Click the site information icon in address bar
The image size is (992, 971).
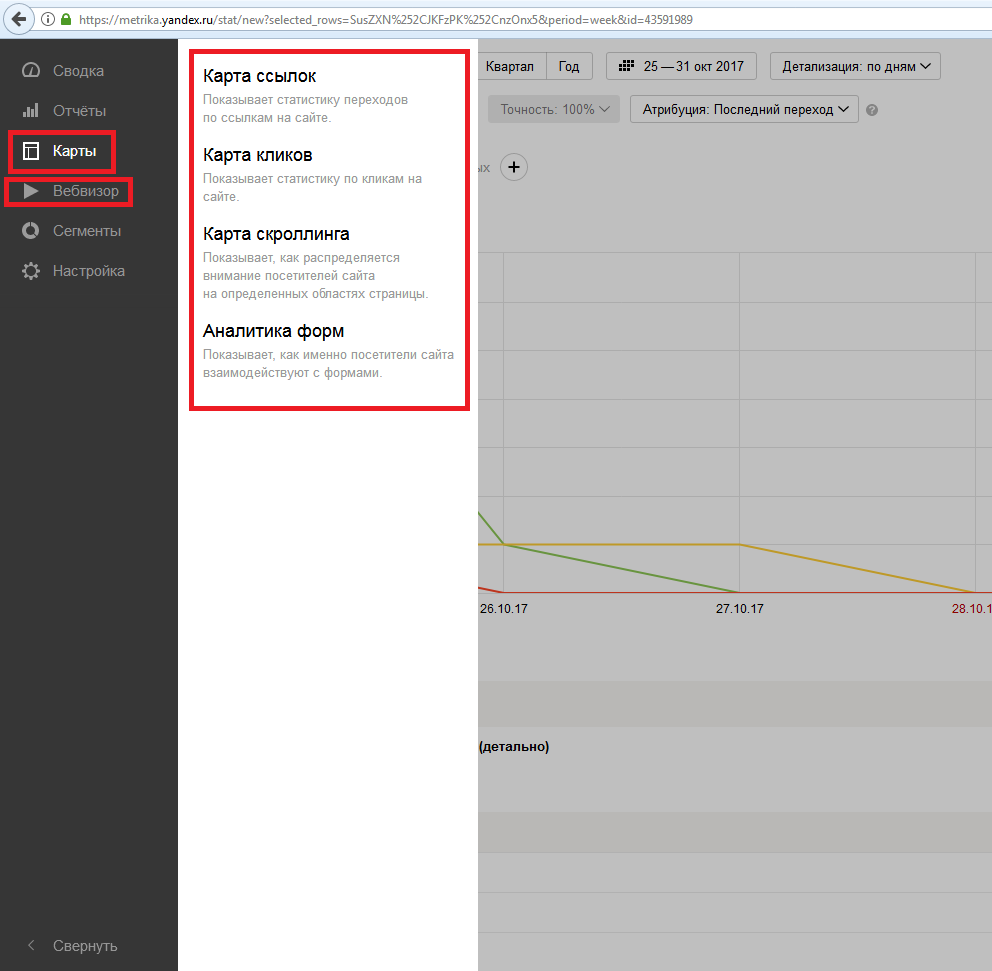47,19
